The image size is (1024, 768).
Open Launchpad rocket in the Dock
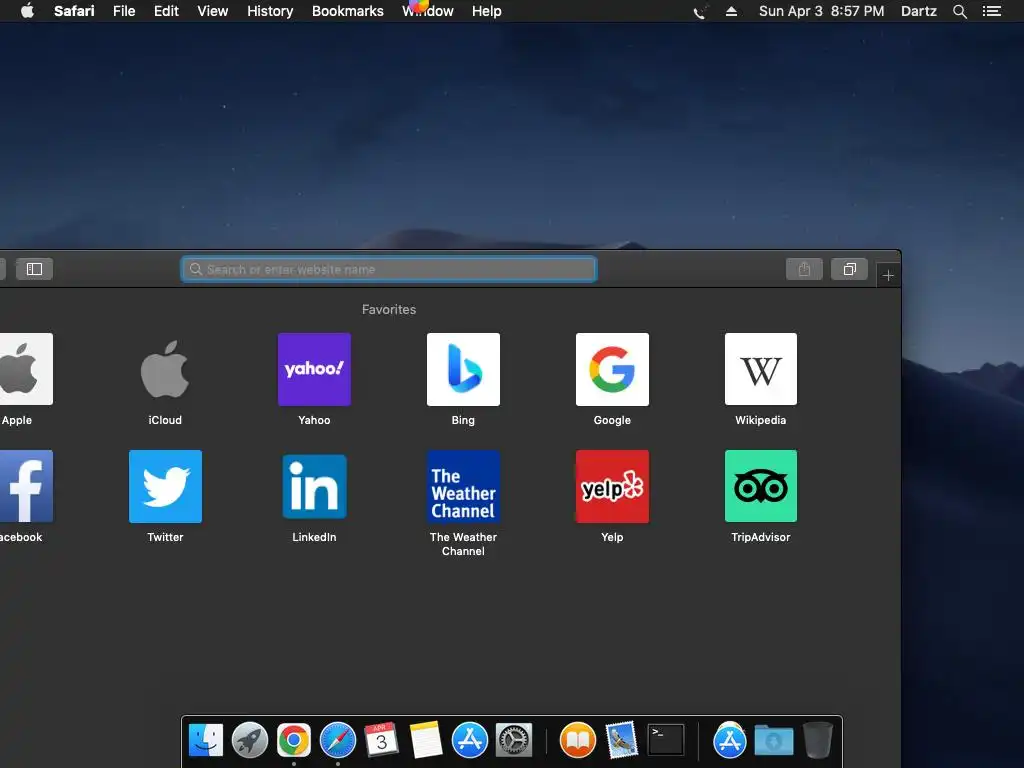[249, 740]
